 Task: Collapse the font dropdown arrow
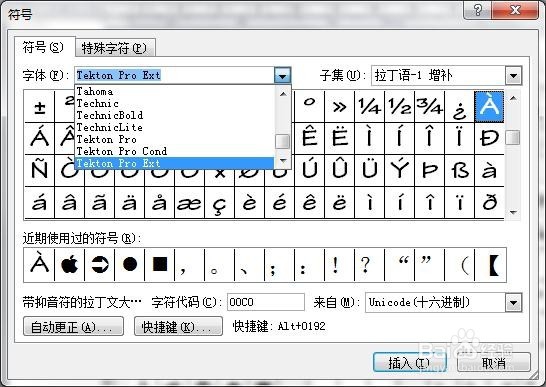[282, 76]
